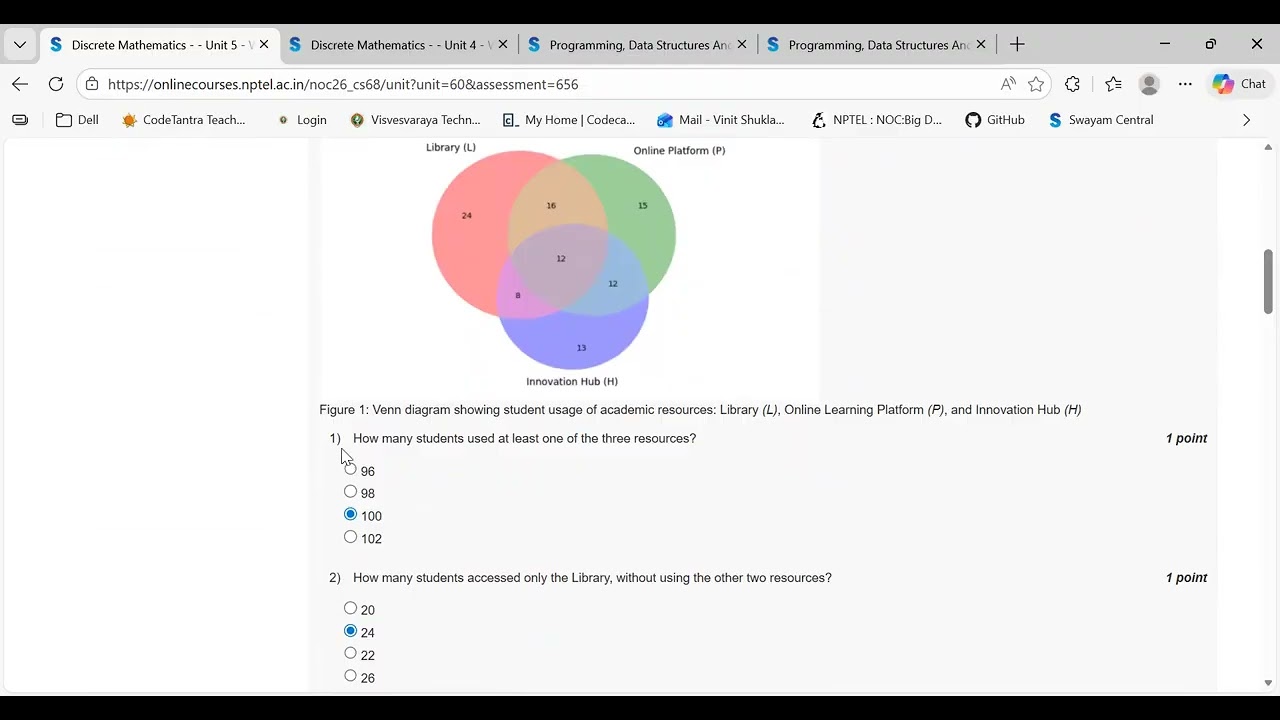Switch to first Programming, Data Structures tab
The image size is (1280, 720).
click(637, 45)
